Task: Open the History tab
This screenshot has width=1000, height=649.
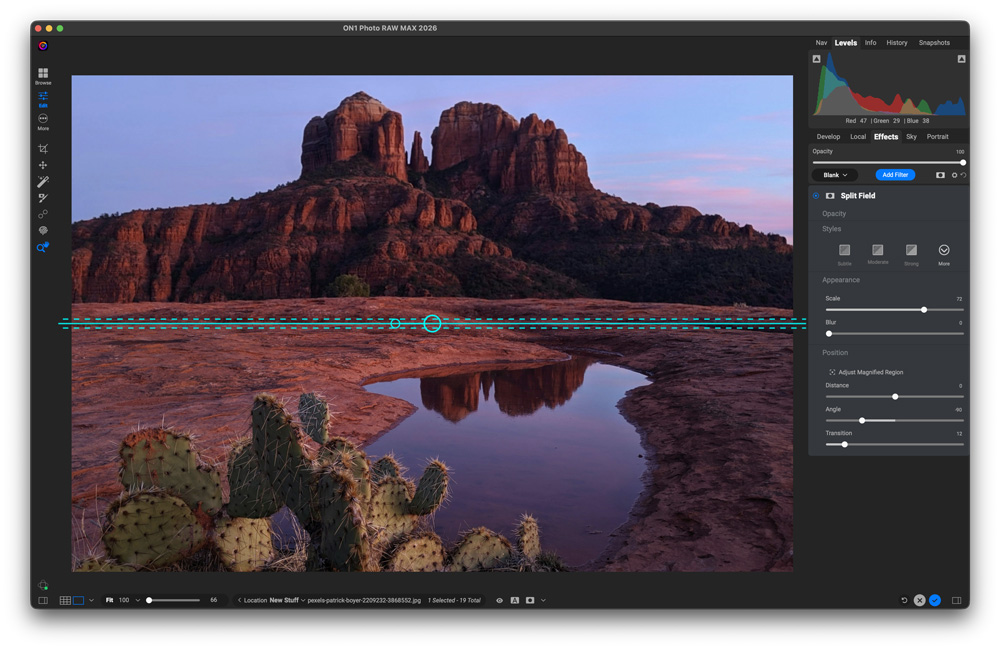Action: (896, 43)
